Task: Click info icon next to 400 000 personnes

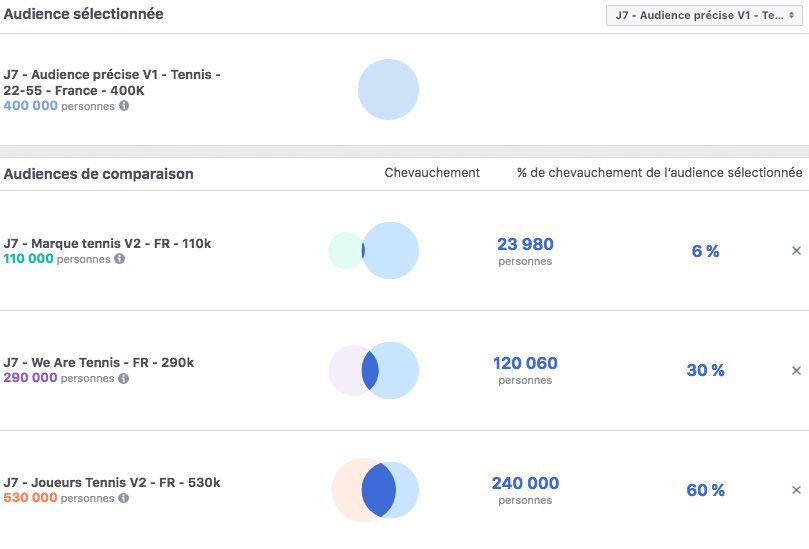Action: click(124, 106)
